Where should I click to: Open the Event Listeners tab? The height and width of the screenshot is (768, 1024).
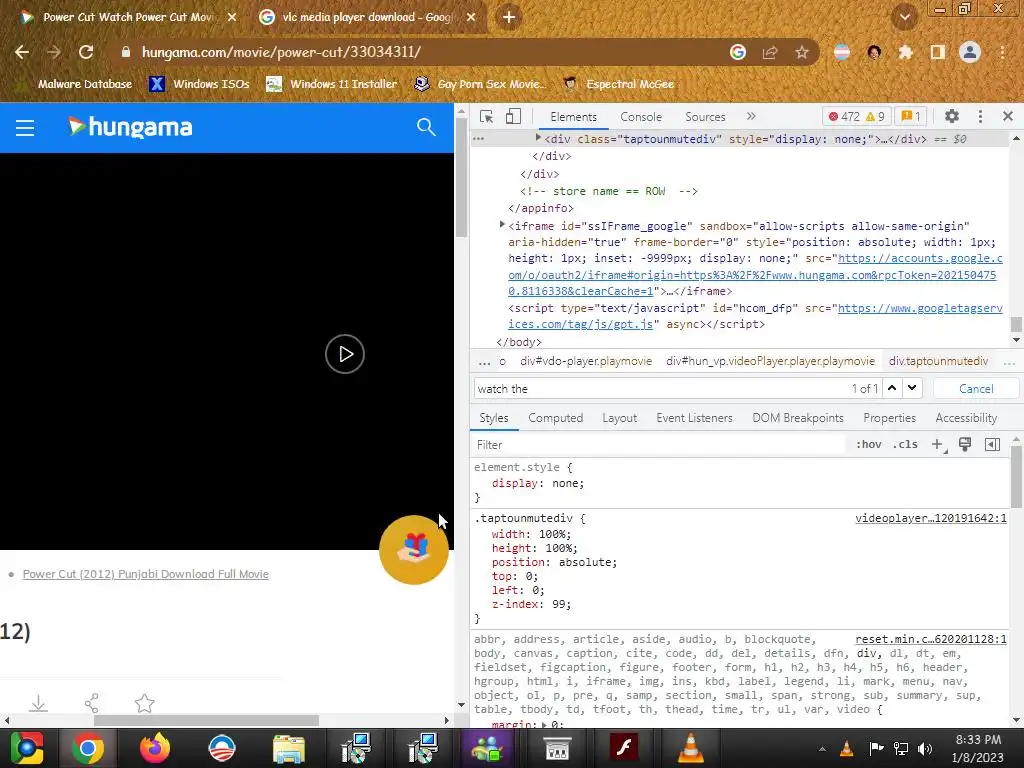click(x=694, y=418)
